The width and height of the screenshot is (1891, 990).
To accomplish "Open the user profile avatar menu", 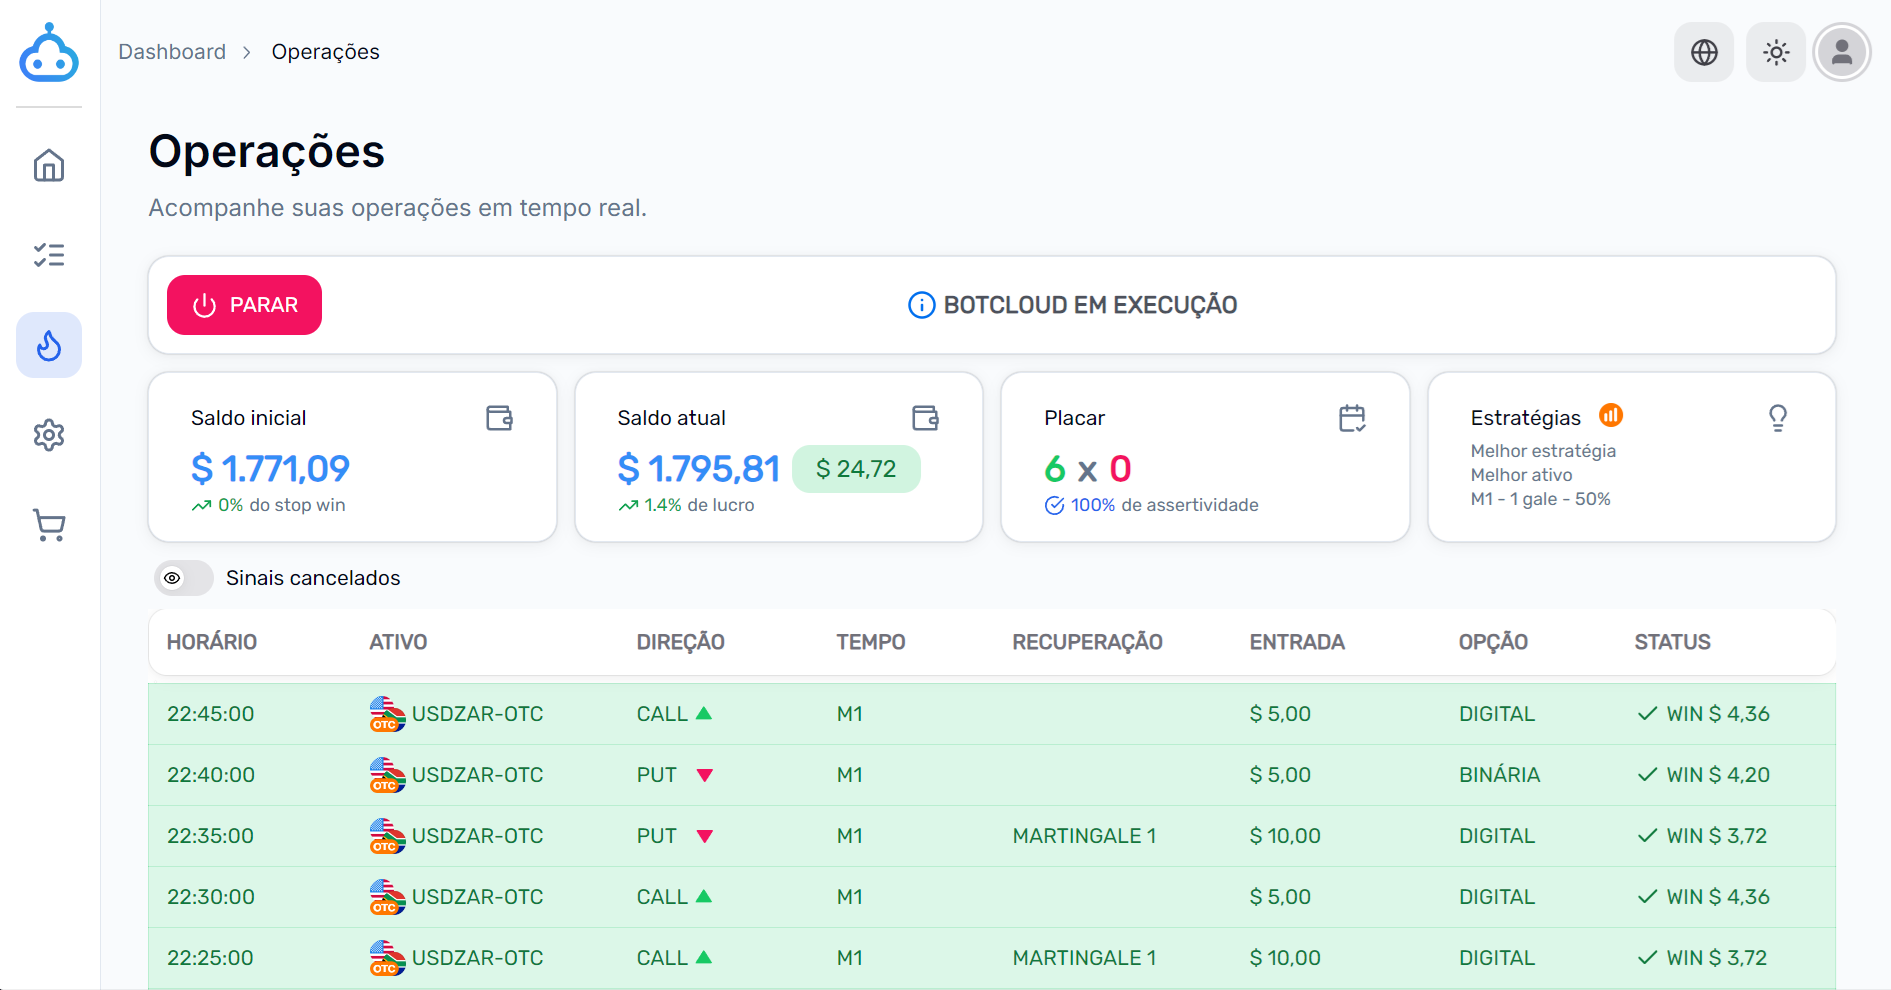I will [x=1842, y=52].
